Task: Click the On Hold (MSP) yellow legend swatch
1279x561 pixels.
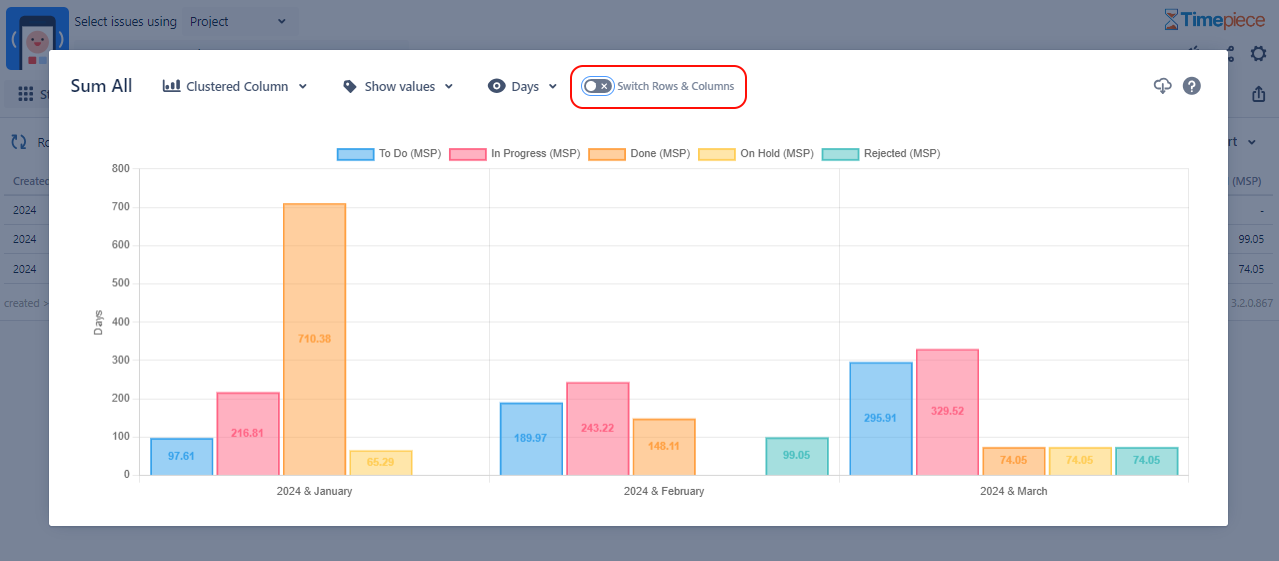Action: click(716, 154)
